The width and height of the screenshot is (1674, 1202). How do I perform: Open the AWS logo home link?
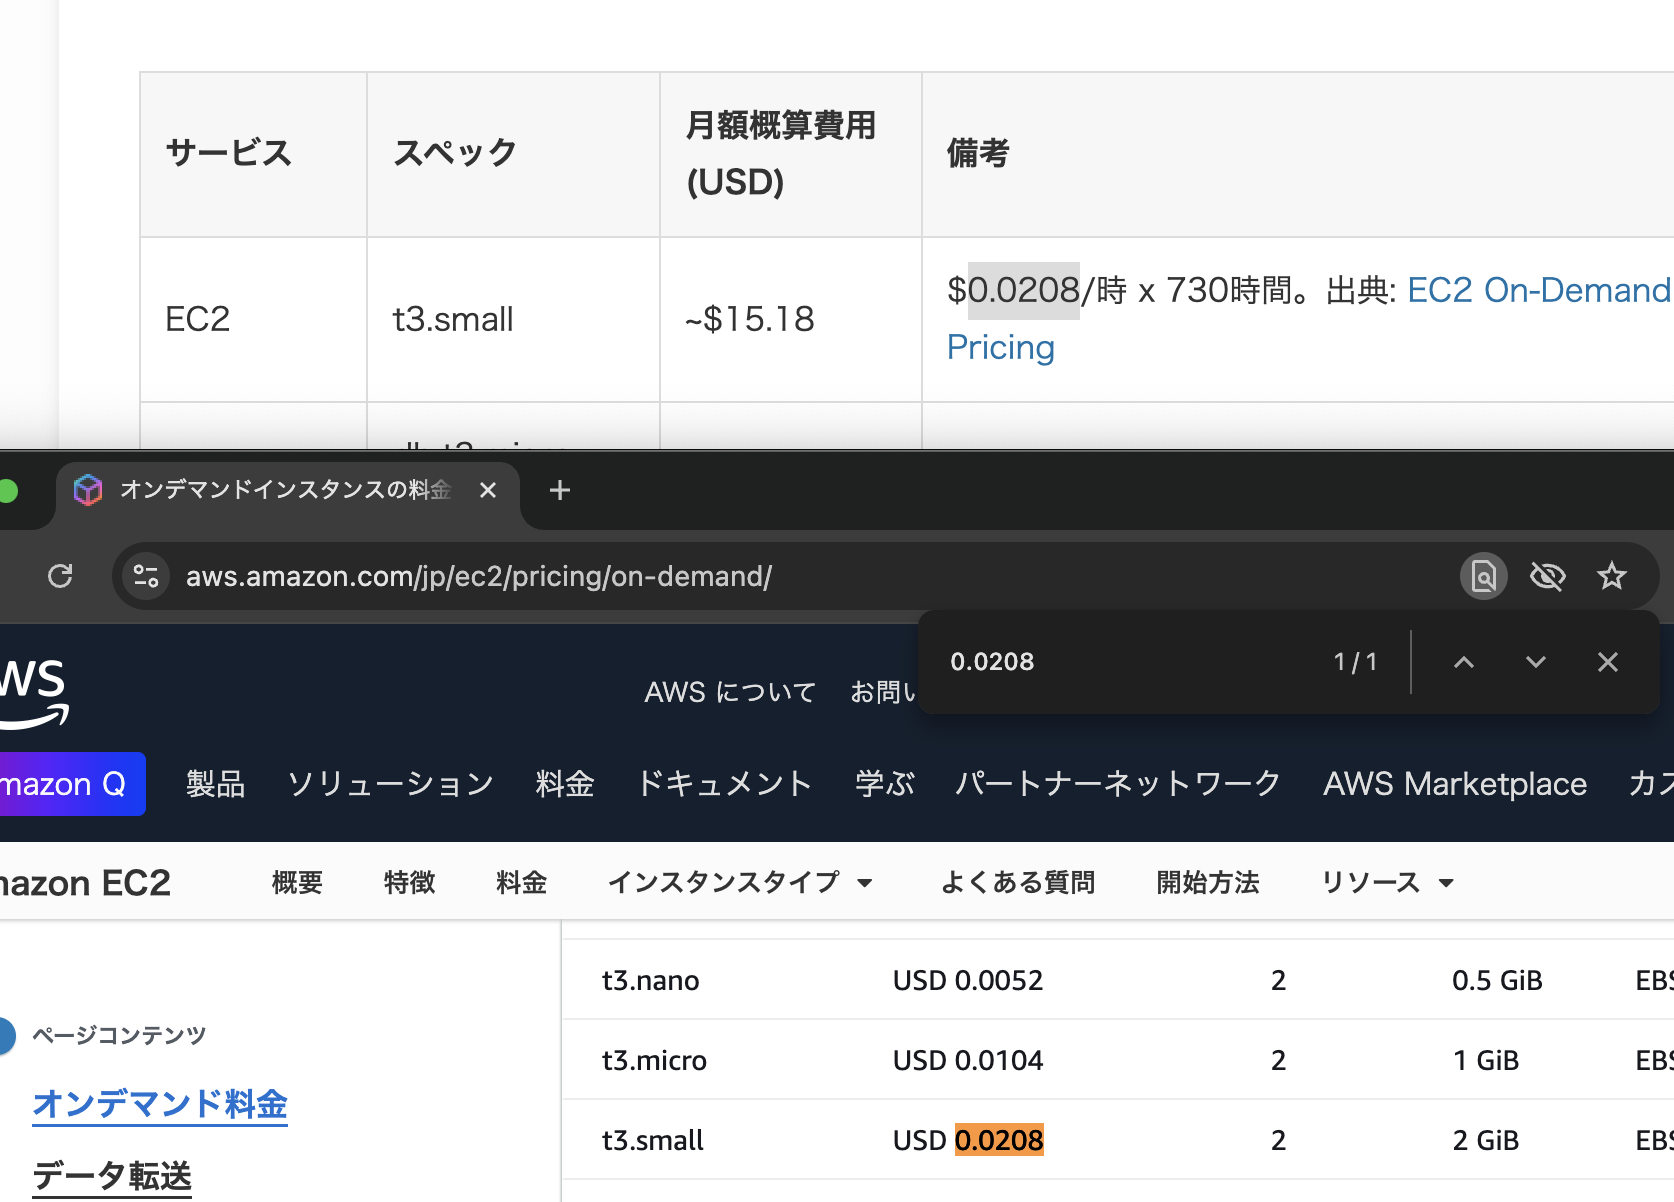[34, 692]
